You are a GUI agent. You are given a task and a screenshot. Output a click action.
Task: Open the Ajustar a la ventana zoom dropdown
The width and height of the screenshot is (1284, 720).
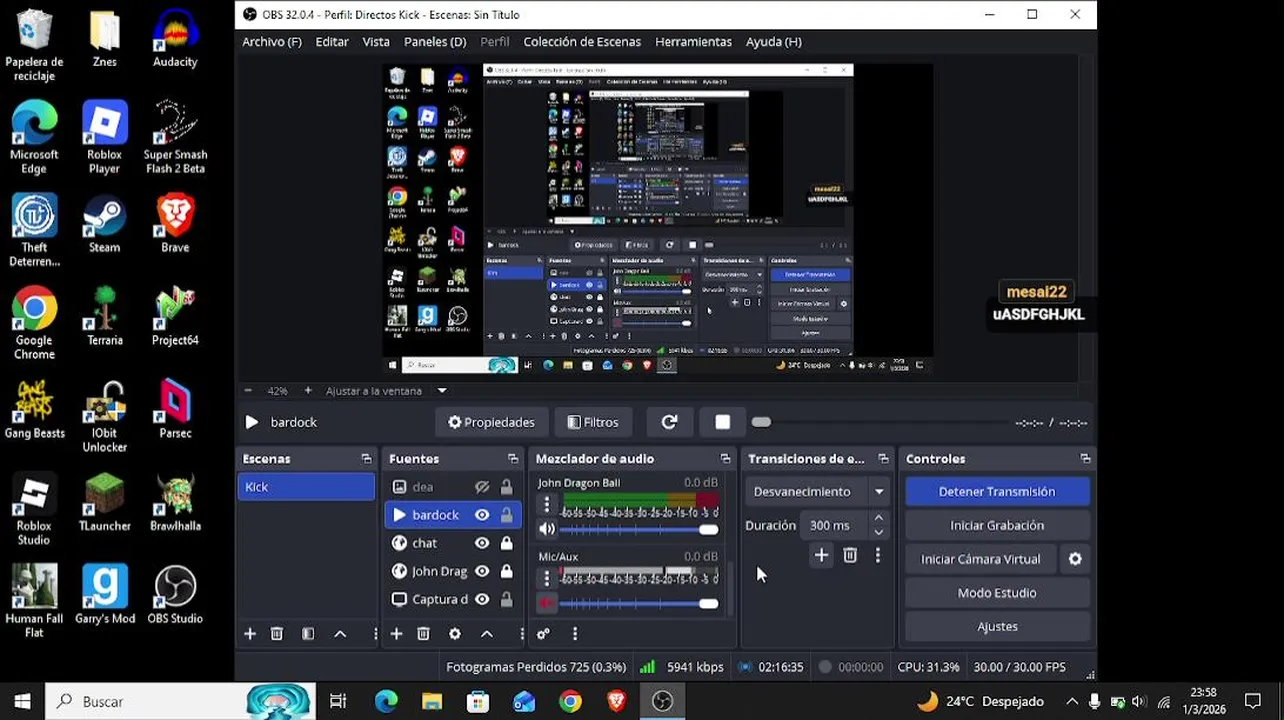(442, 391)
